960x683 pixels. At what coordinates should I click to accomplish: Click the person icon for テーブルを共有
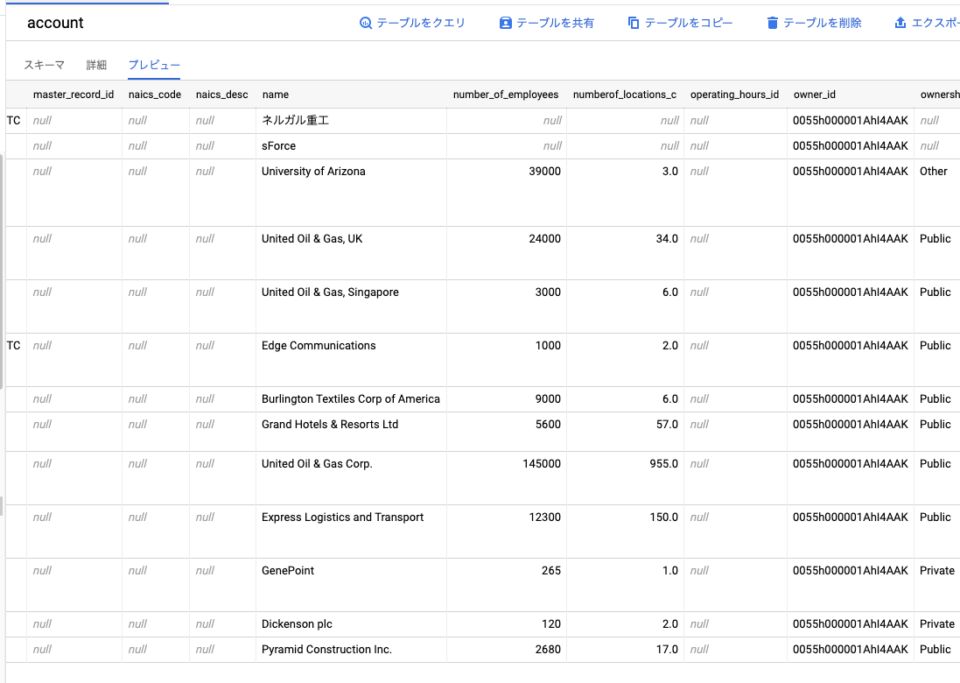pyautogui.click(x=507, y=22)
